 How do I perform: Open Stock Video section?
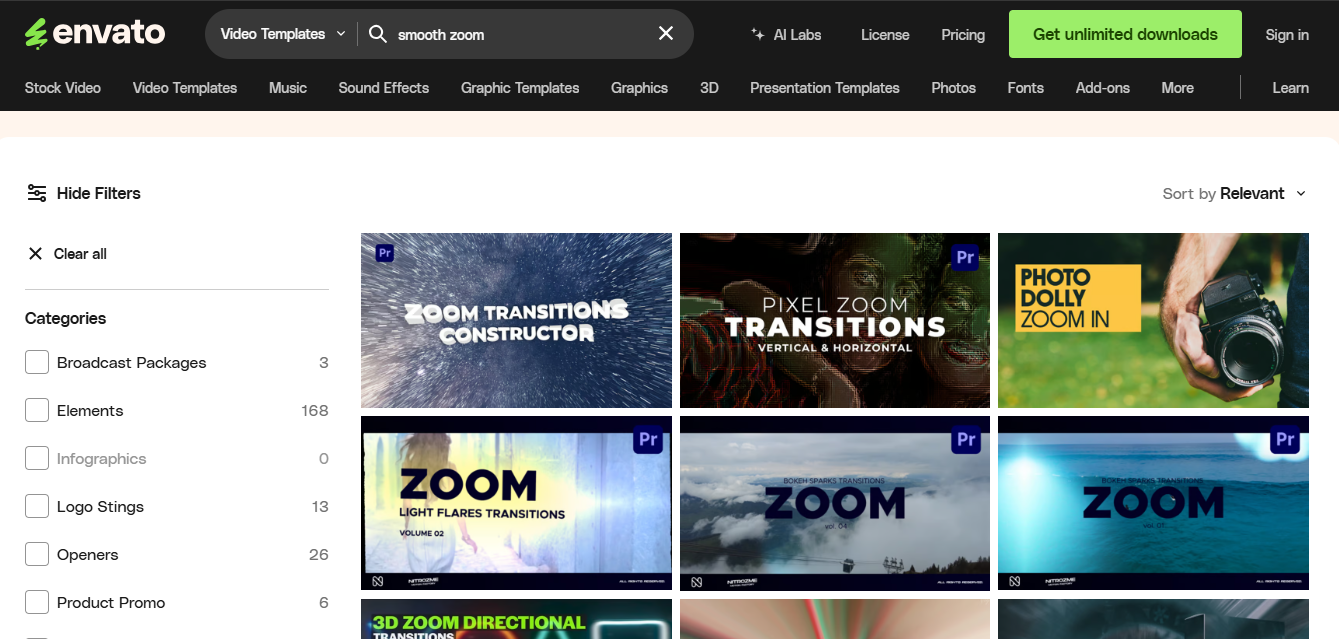click(x=63, y=88)
